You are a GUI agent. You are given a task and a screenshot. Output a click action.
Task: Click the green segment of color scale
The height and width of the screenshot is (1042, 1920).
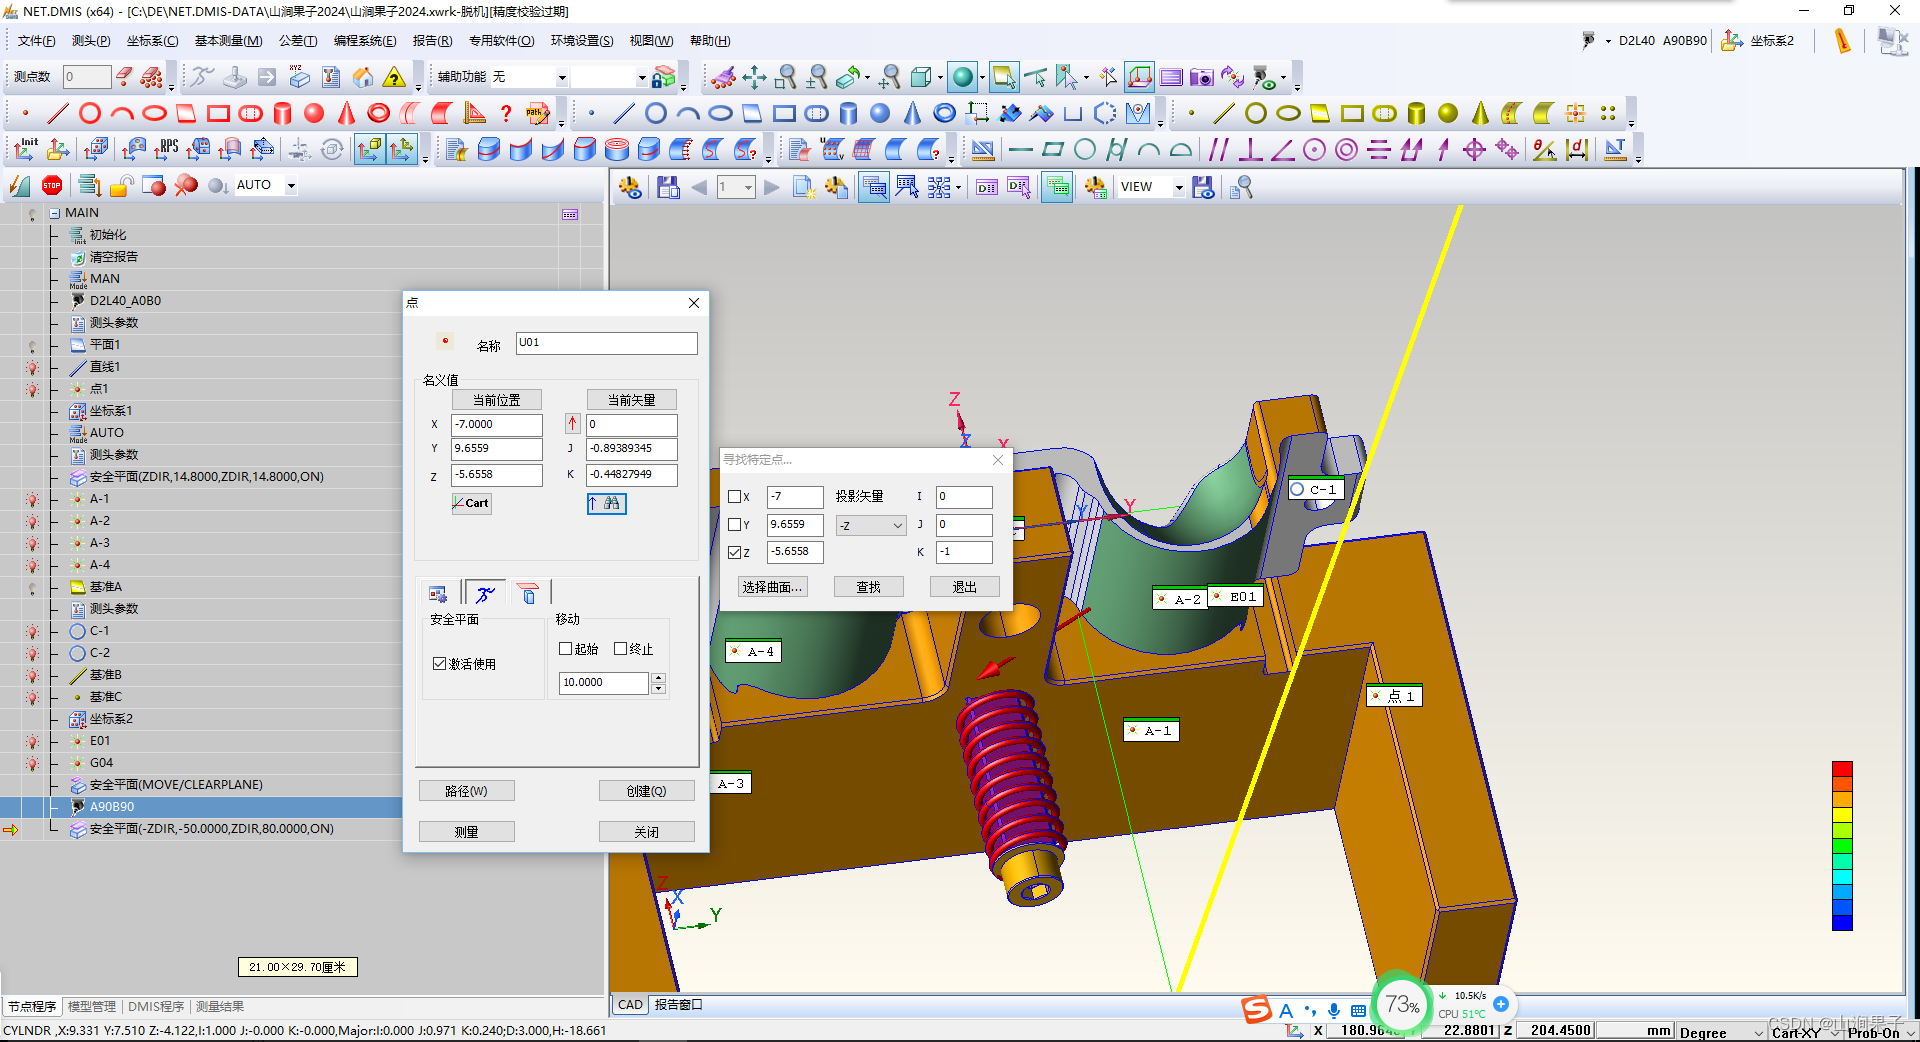pyautogui.click(x=1842, y=846)
